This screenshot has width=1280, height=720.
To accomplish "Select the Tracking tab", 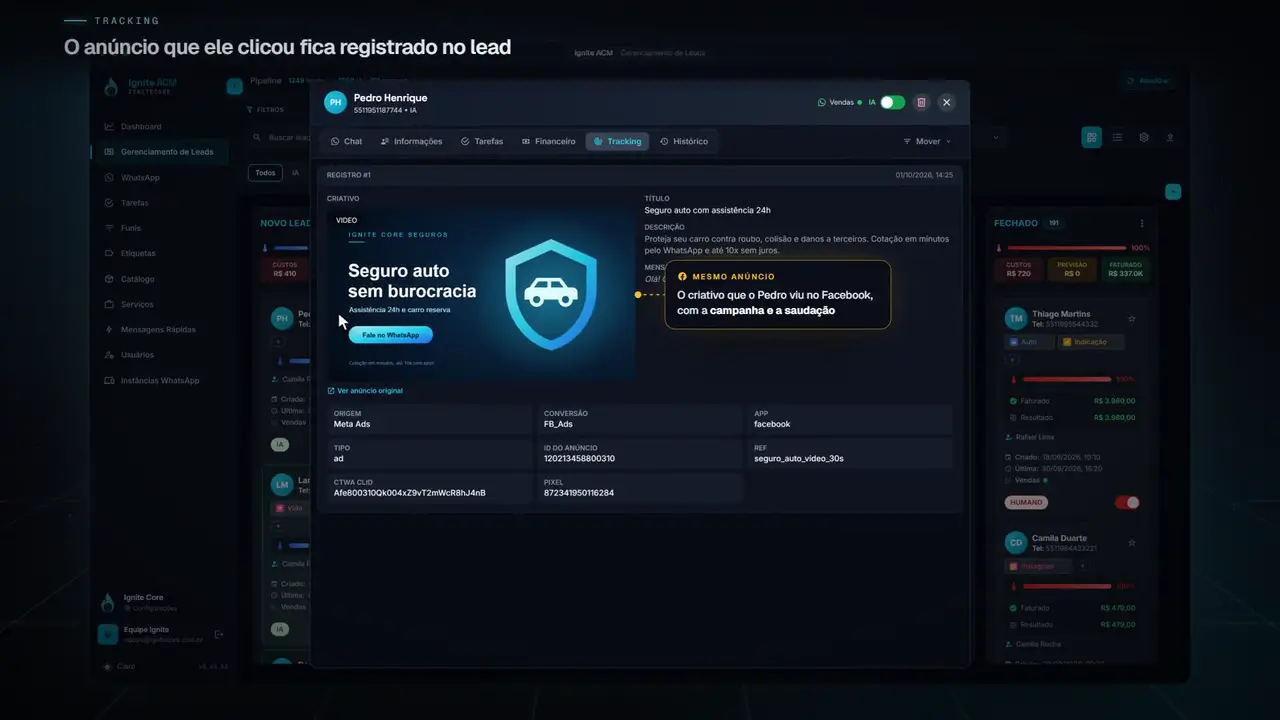I will (x=617, y=141).
